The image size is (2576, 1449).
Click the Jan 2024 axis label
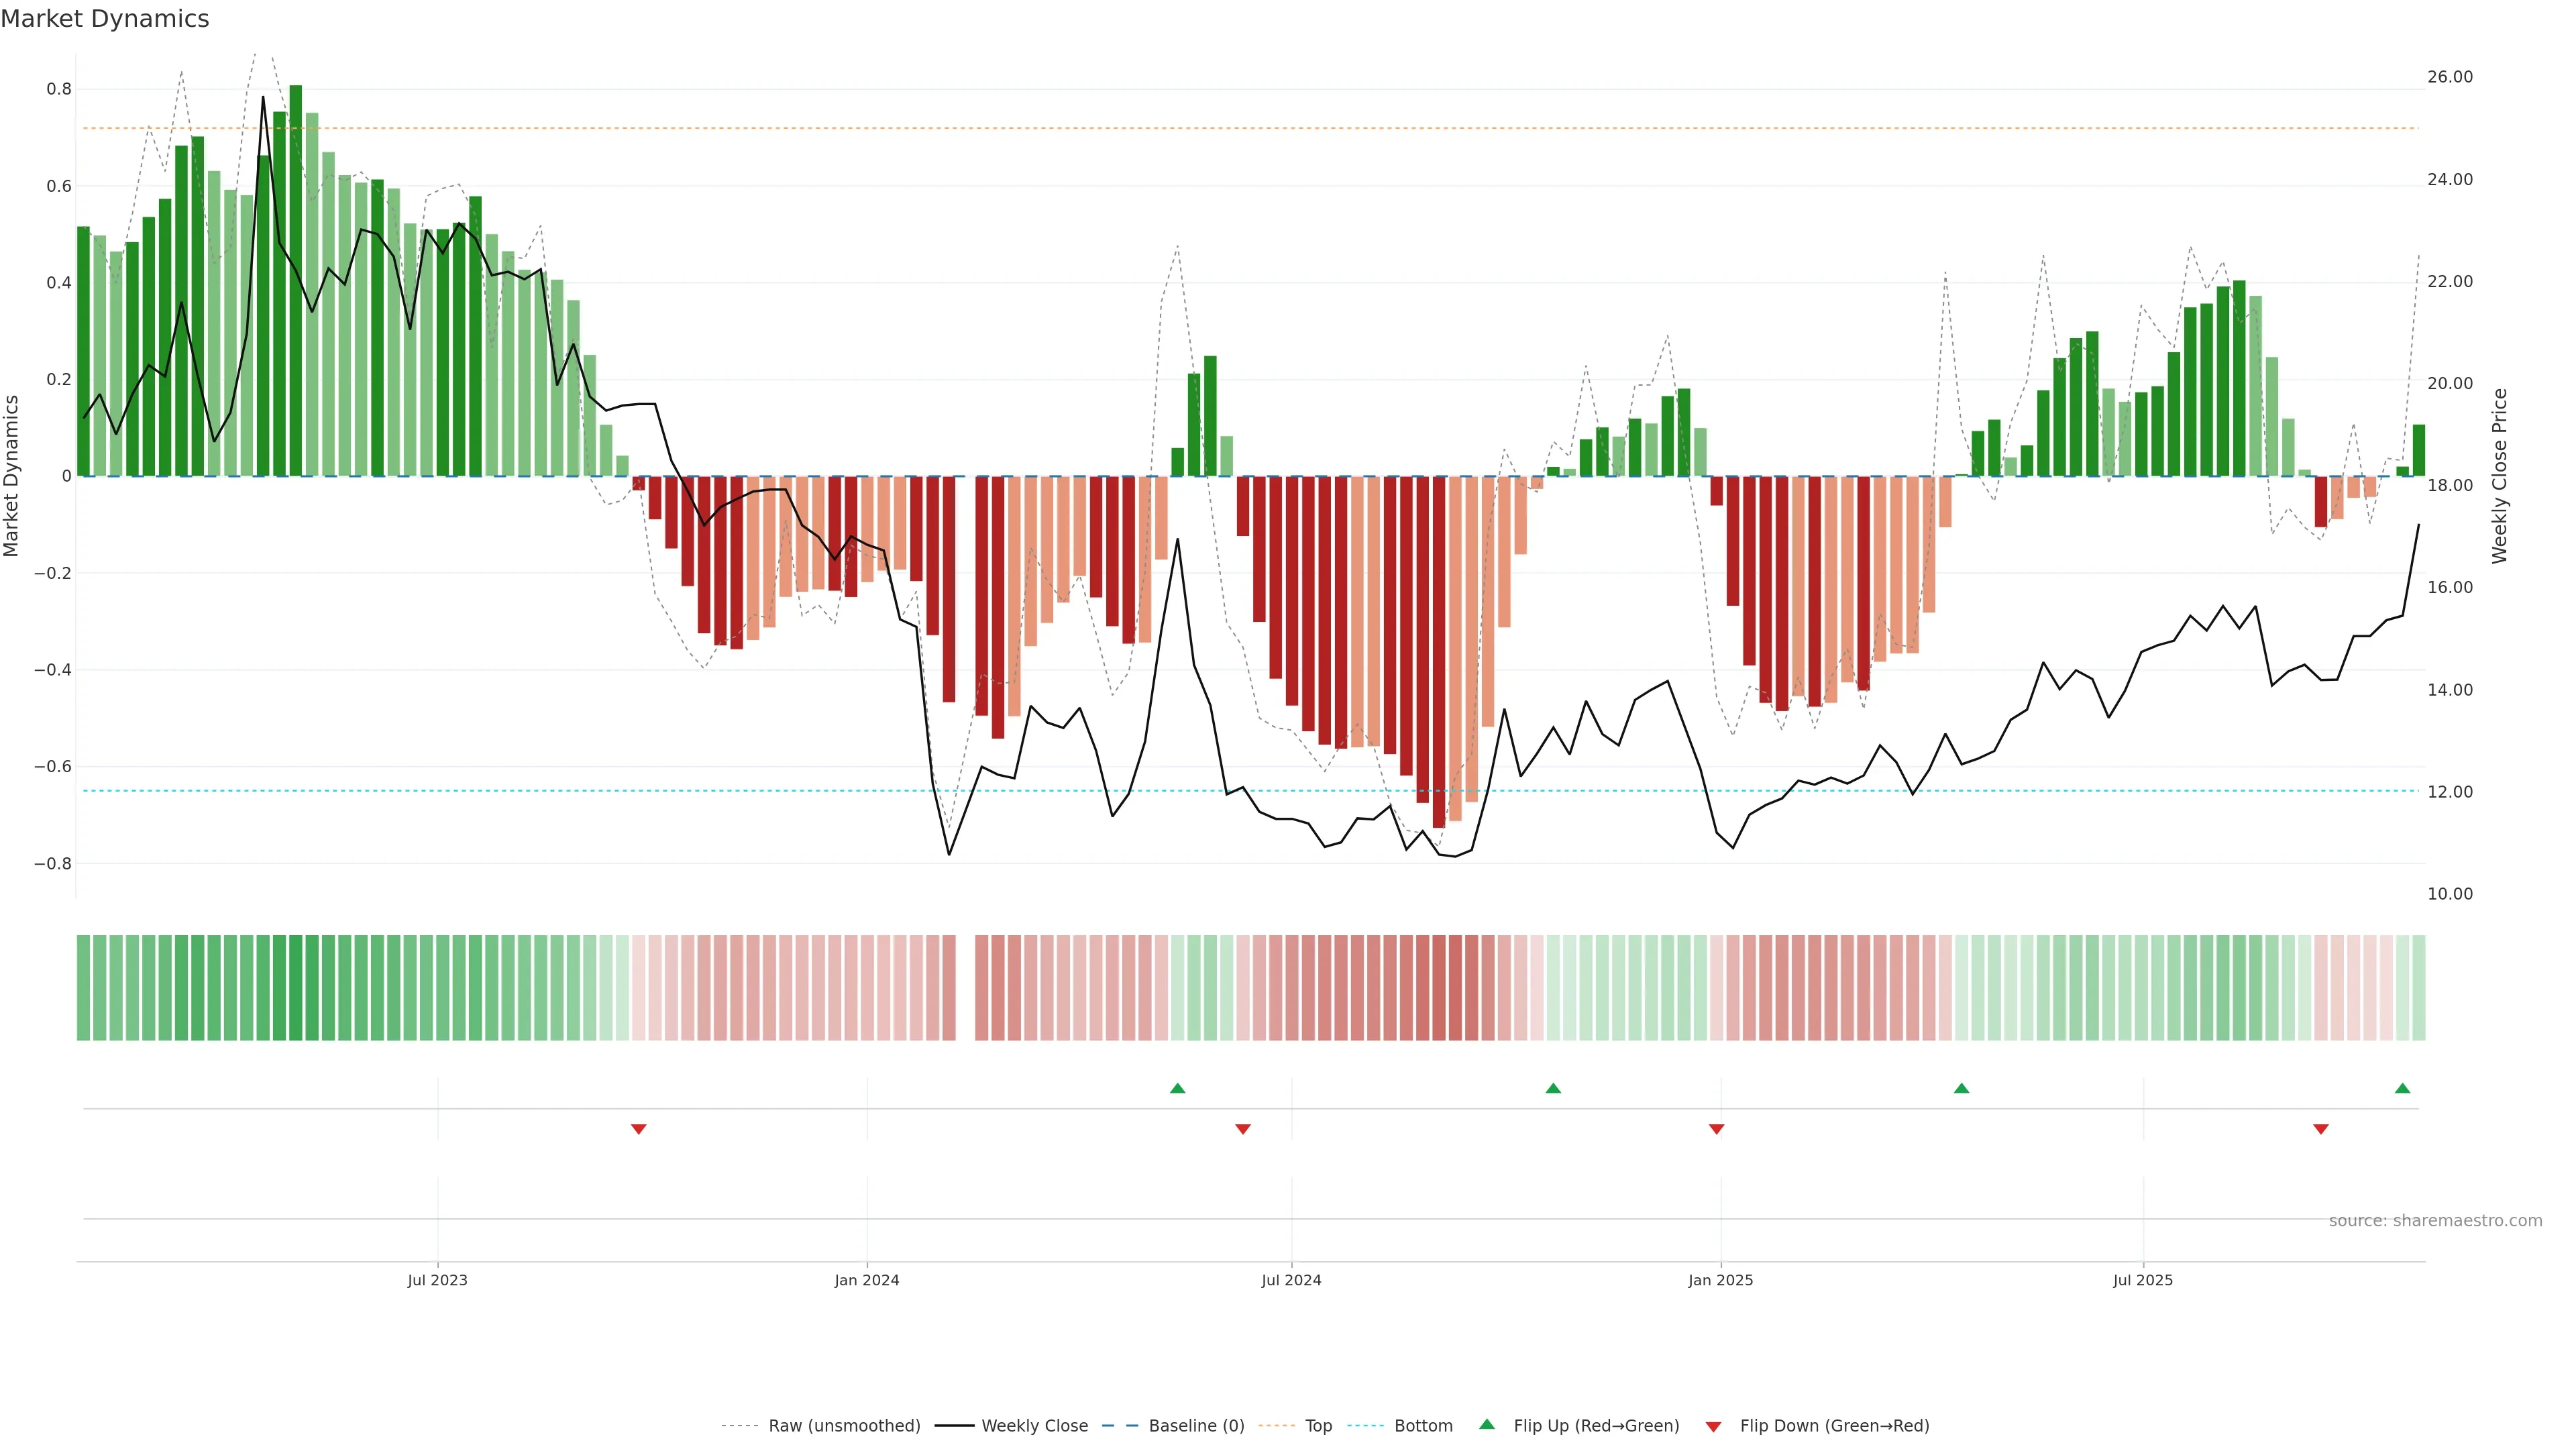(x=866, y=1280)
